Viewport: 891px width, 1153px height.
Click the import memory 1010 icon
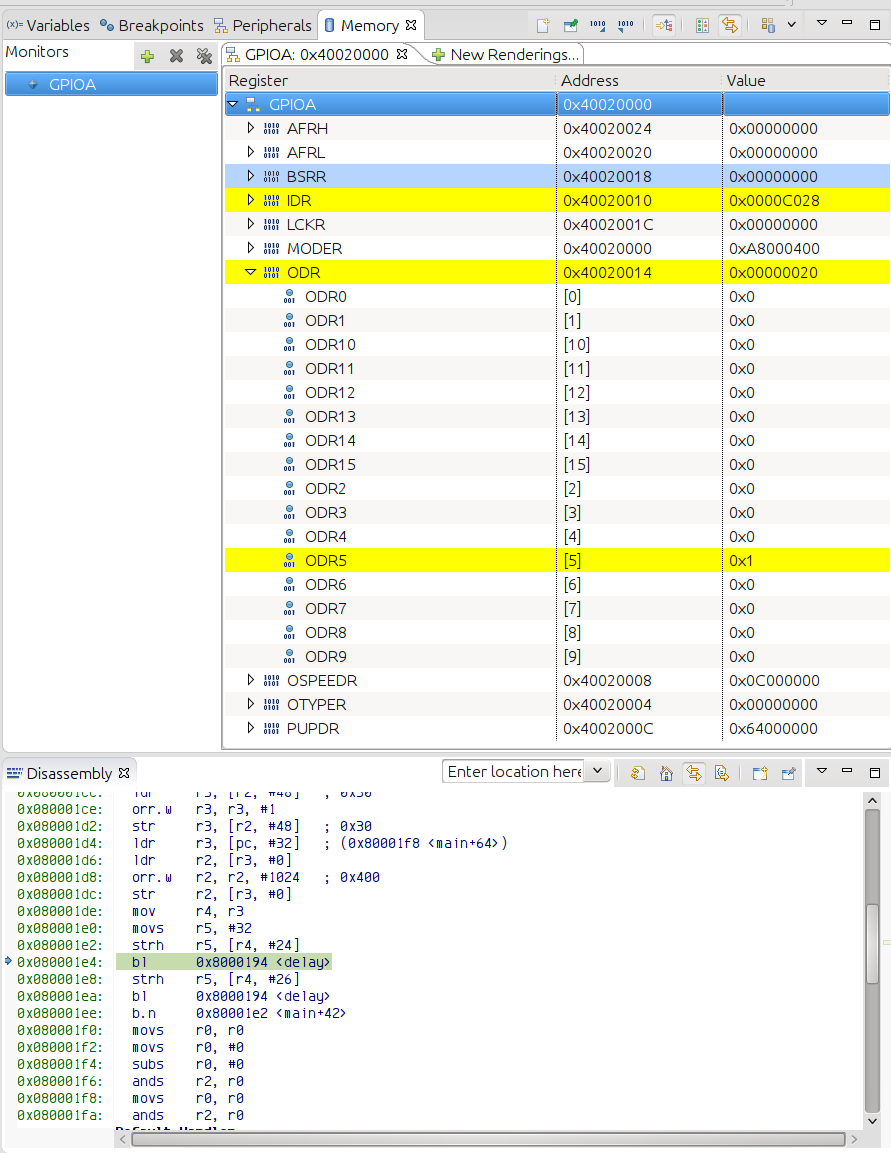(x=598, y=26)
